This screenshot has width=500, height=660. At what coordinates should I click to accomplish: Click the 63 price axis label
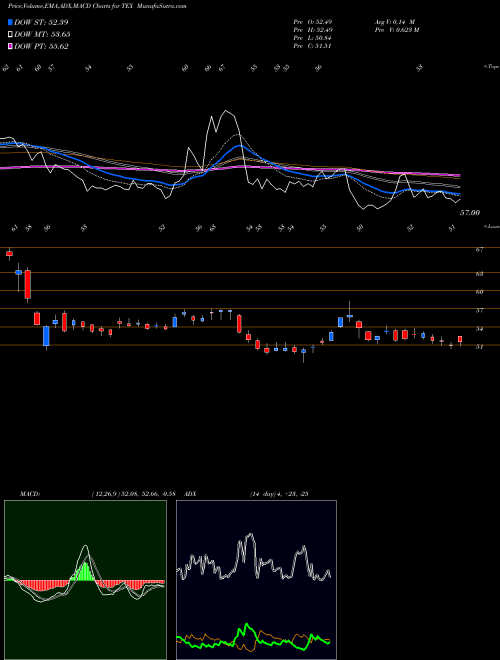pos(479,274)
